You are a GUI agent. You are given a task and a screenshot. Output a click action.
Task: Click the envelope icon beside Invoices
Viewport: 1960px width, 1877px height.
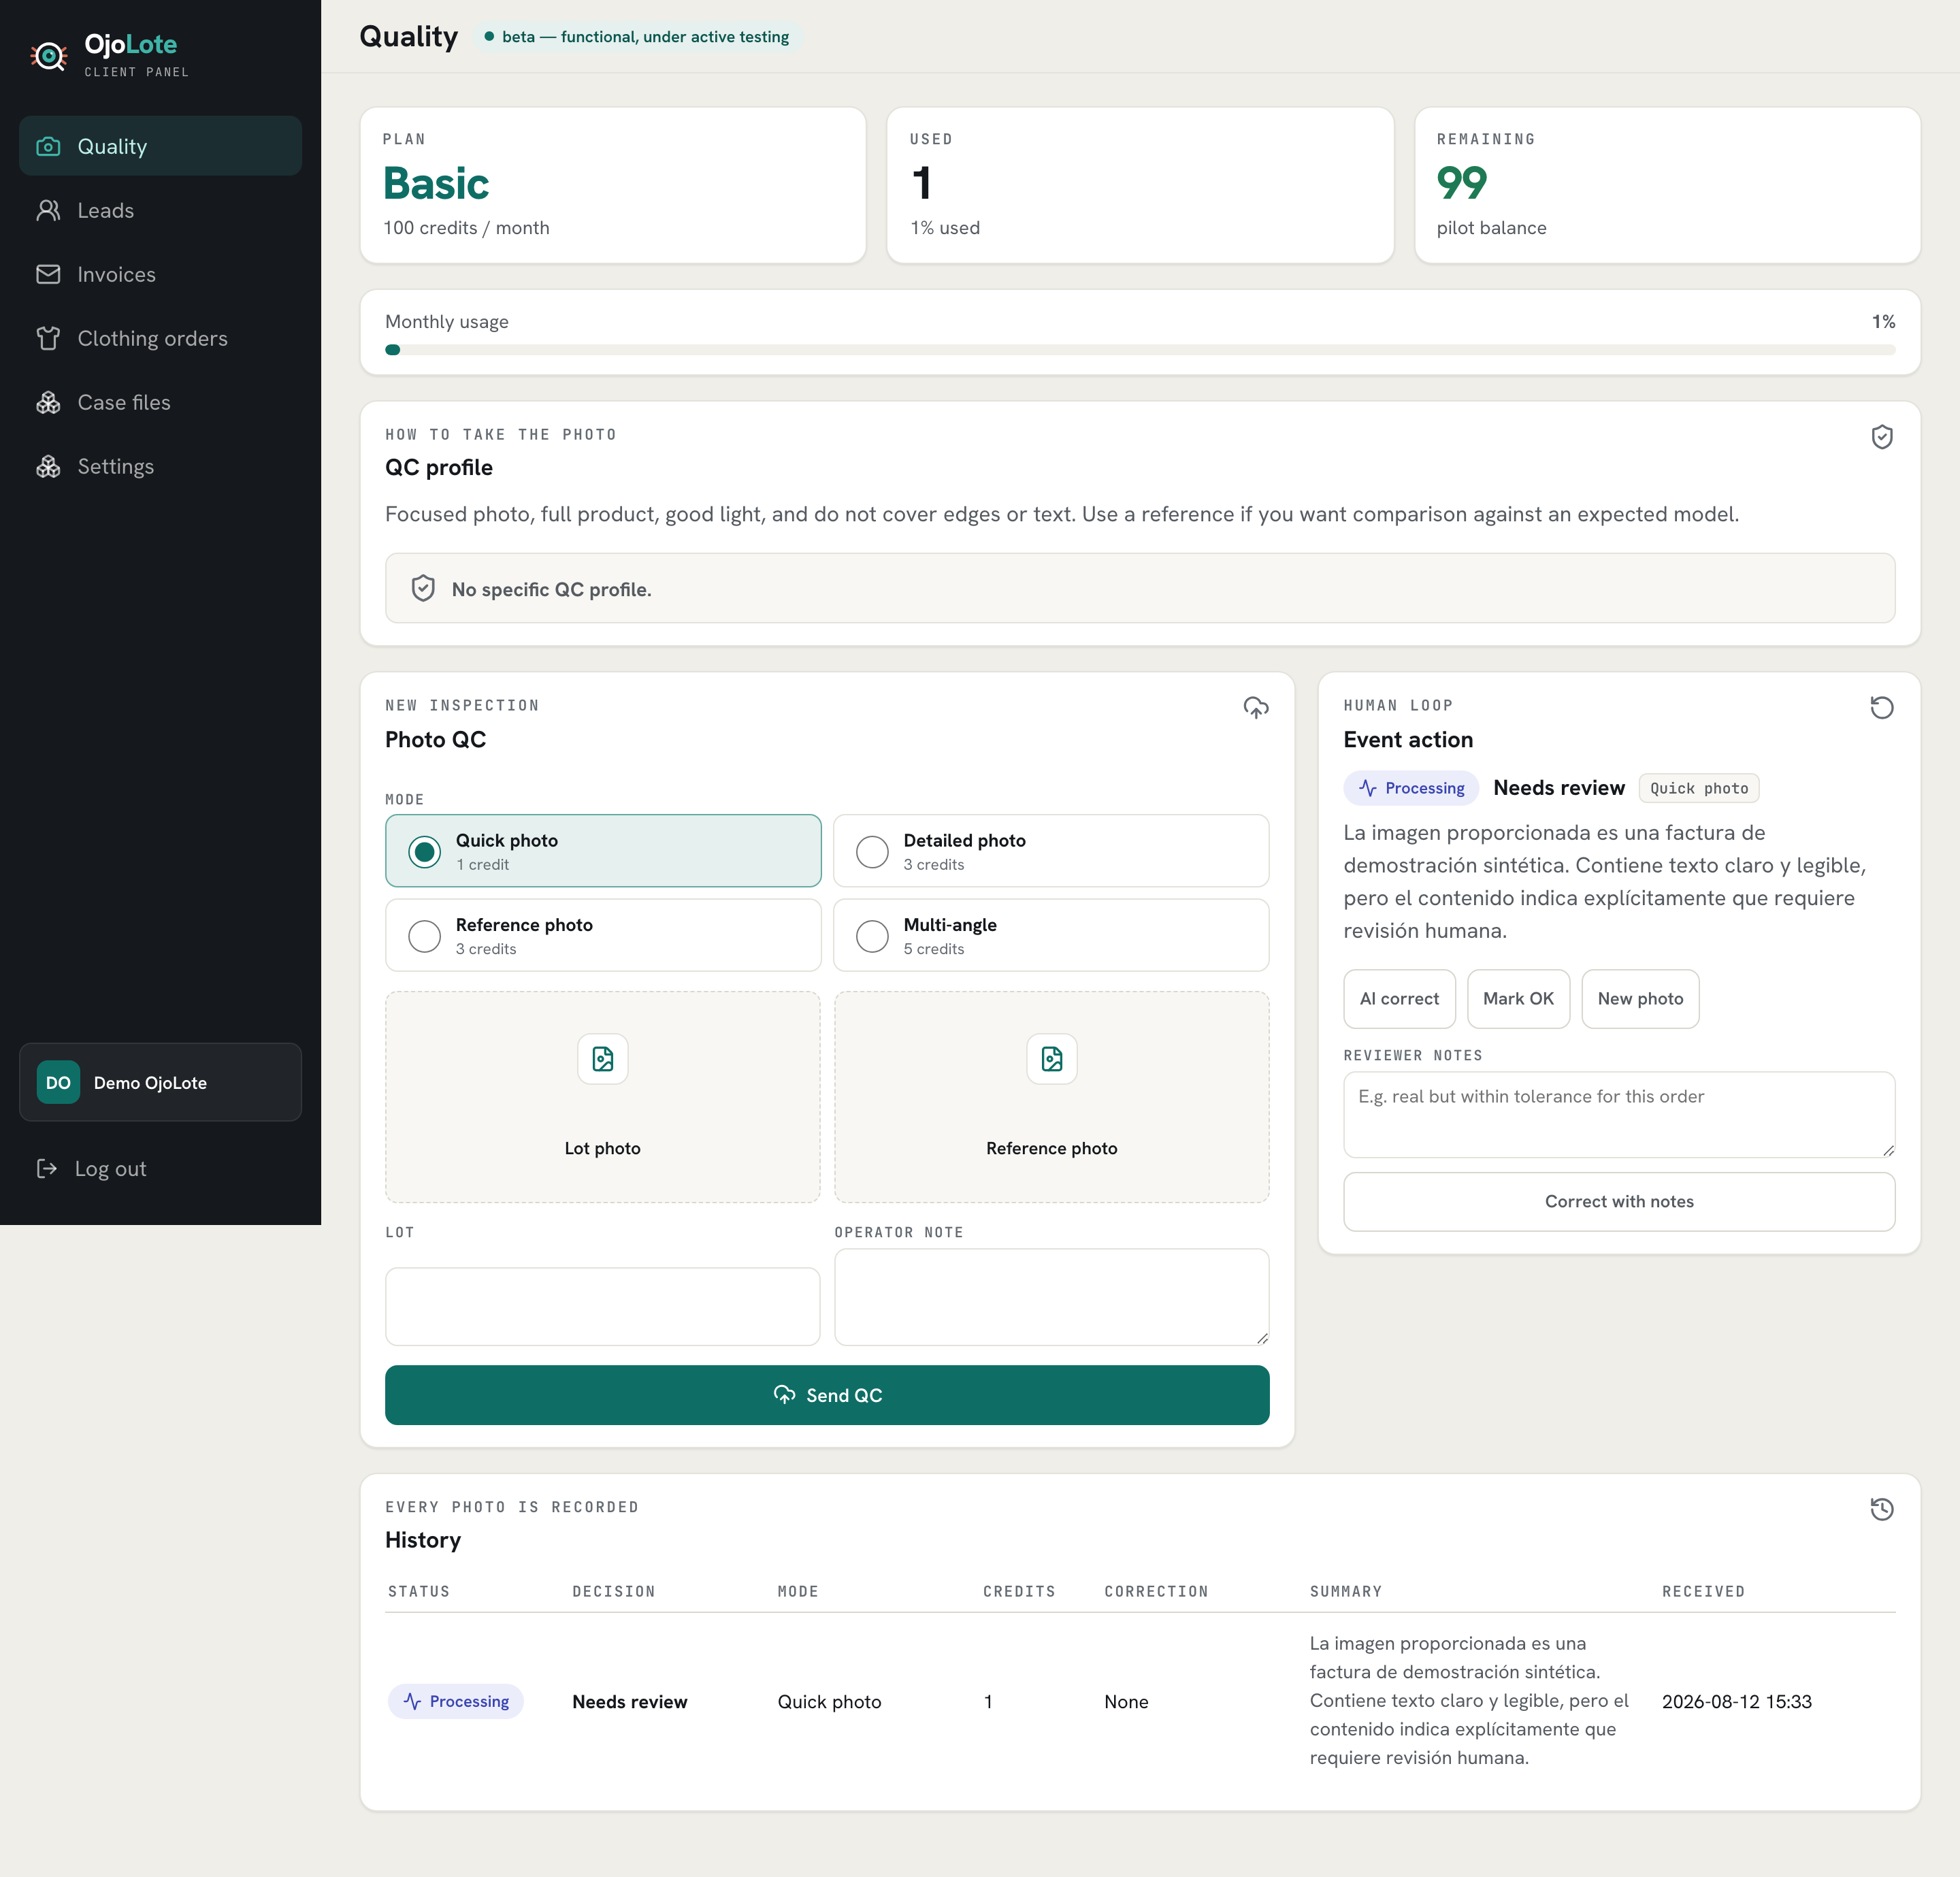(x=48, y=274)
